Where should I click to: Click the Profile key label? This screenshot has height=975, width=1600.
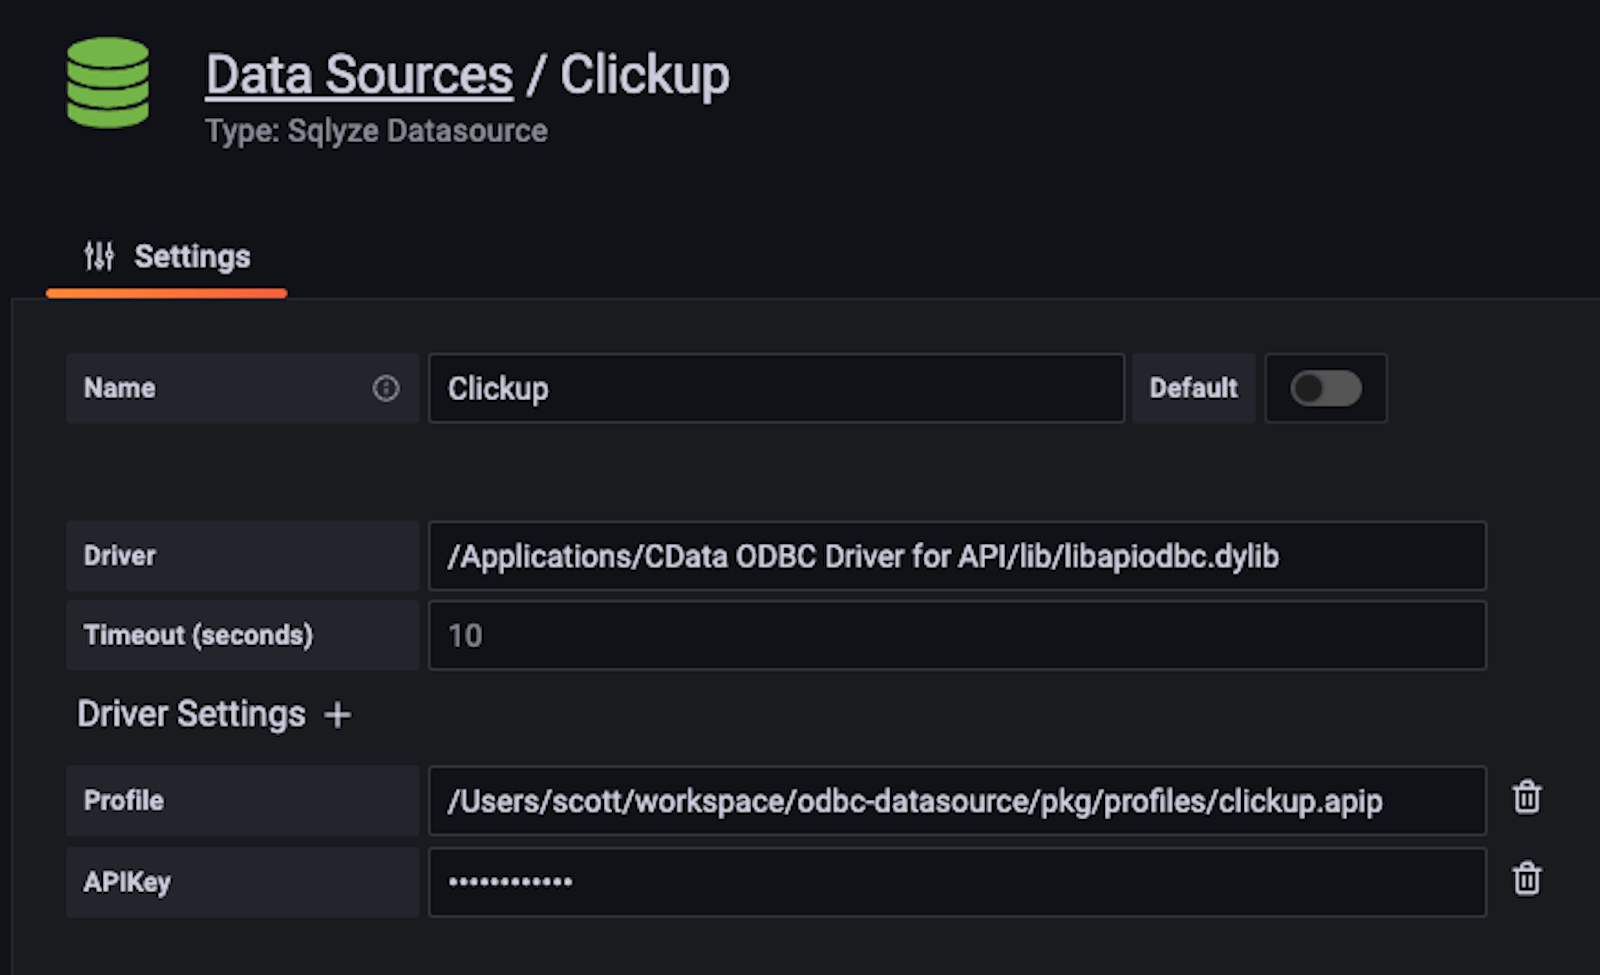(124, 801)
